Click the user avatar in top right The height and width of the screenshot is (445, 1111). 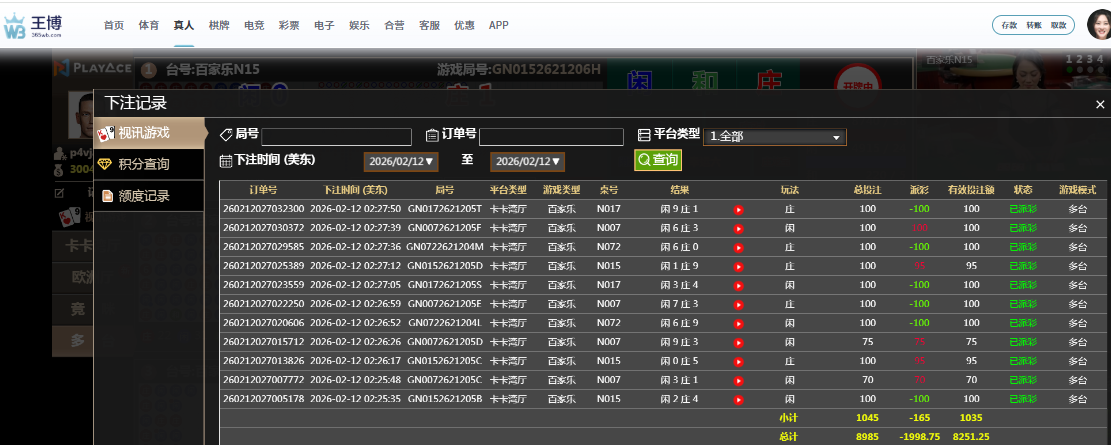coord(1098,24)
